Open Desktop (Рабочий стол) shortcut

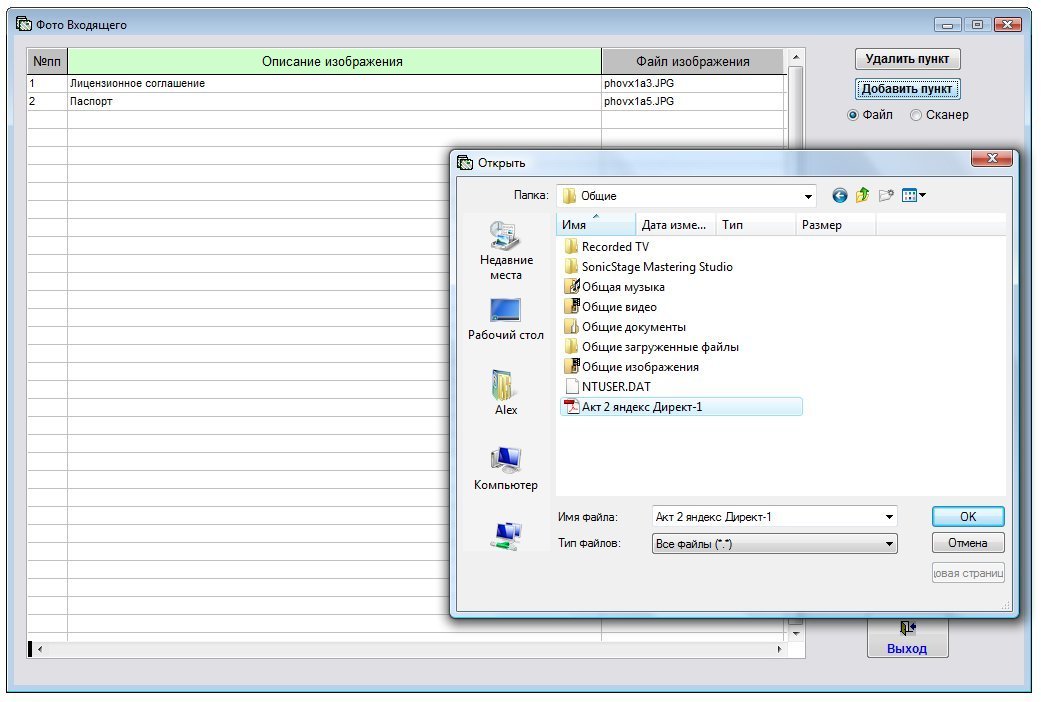506,319
